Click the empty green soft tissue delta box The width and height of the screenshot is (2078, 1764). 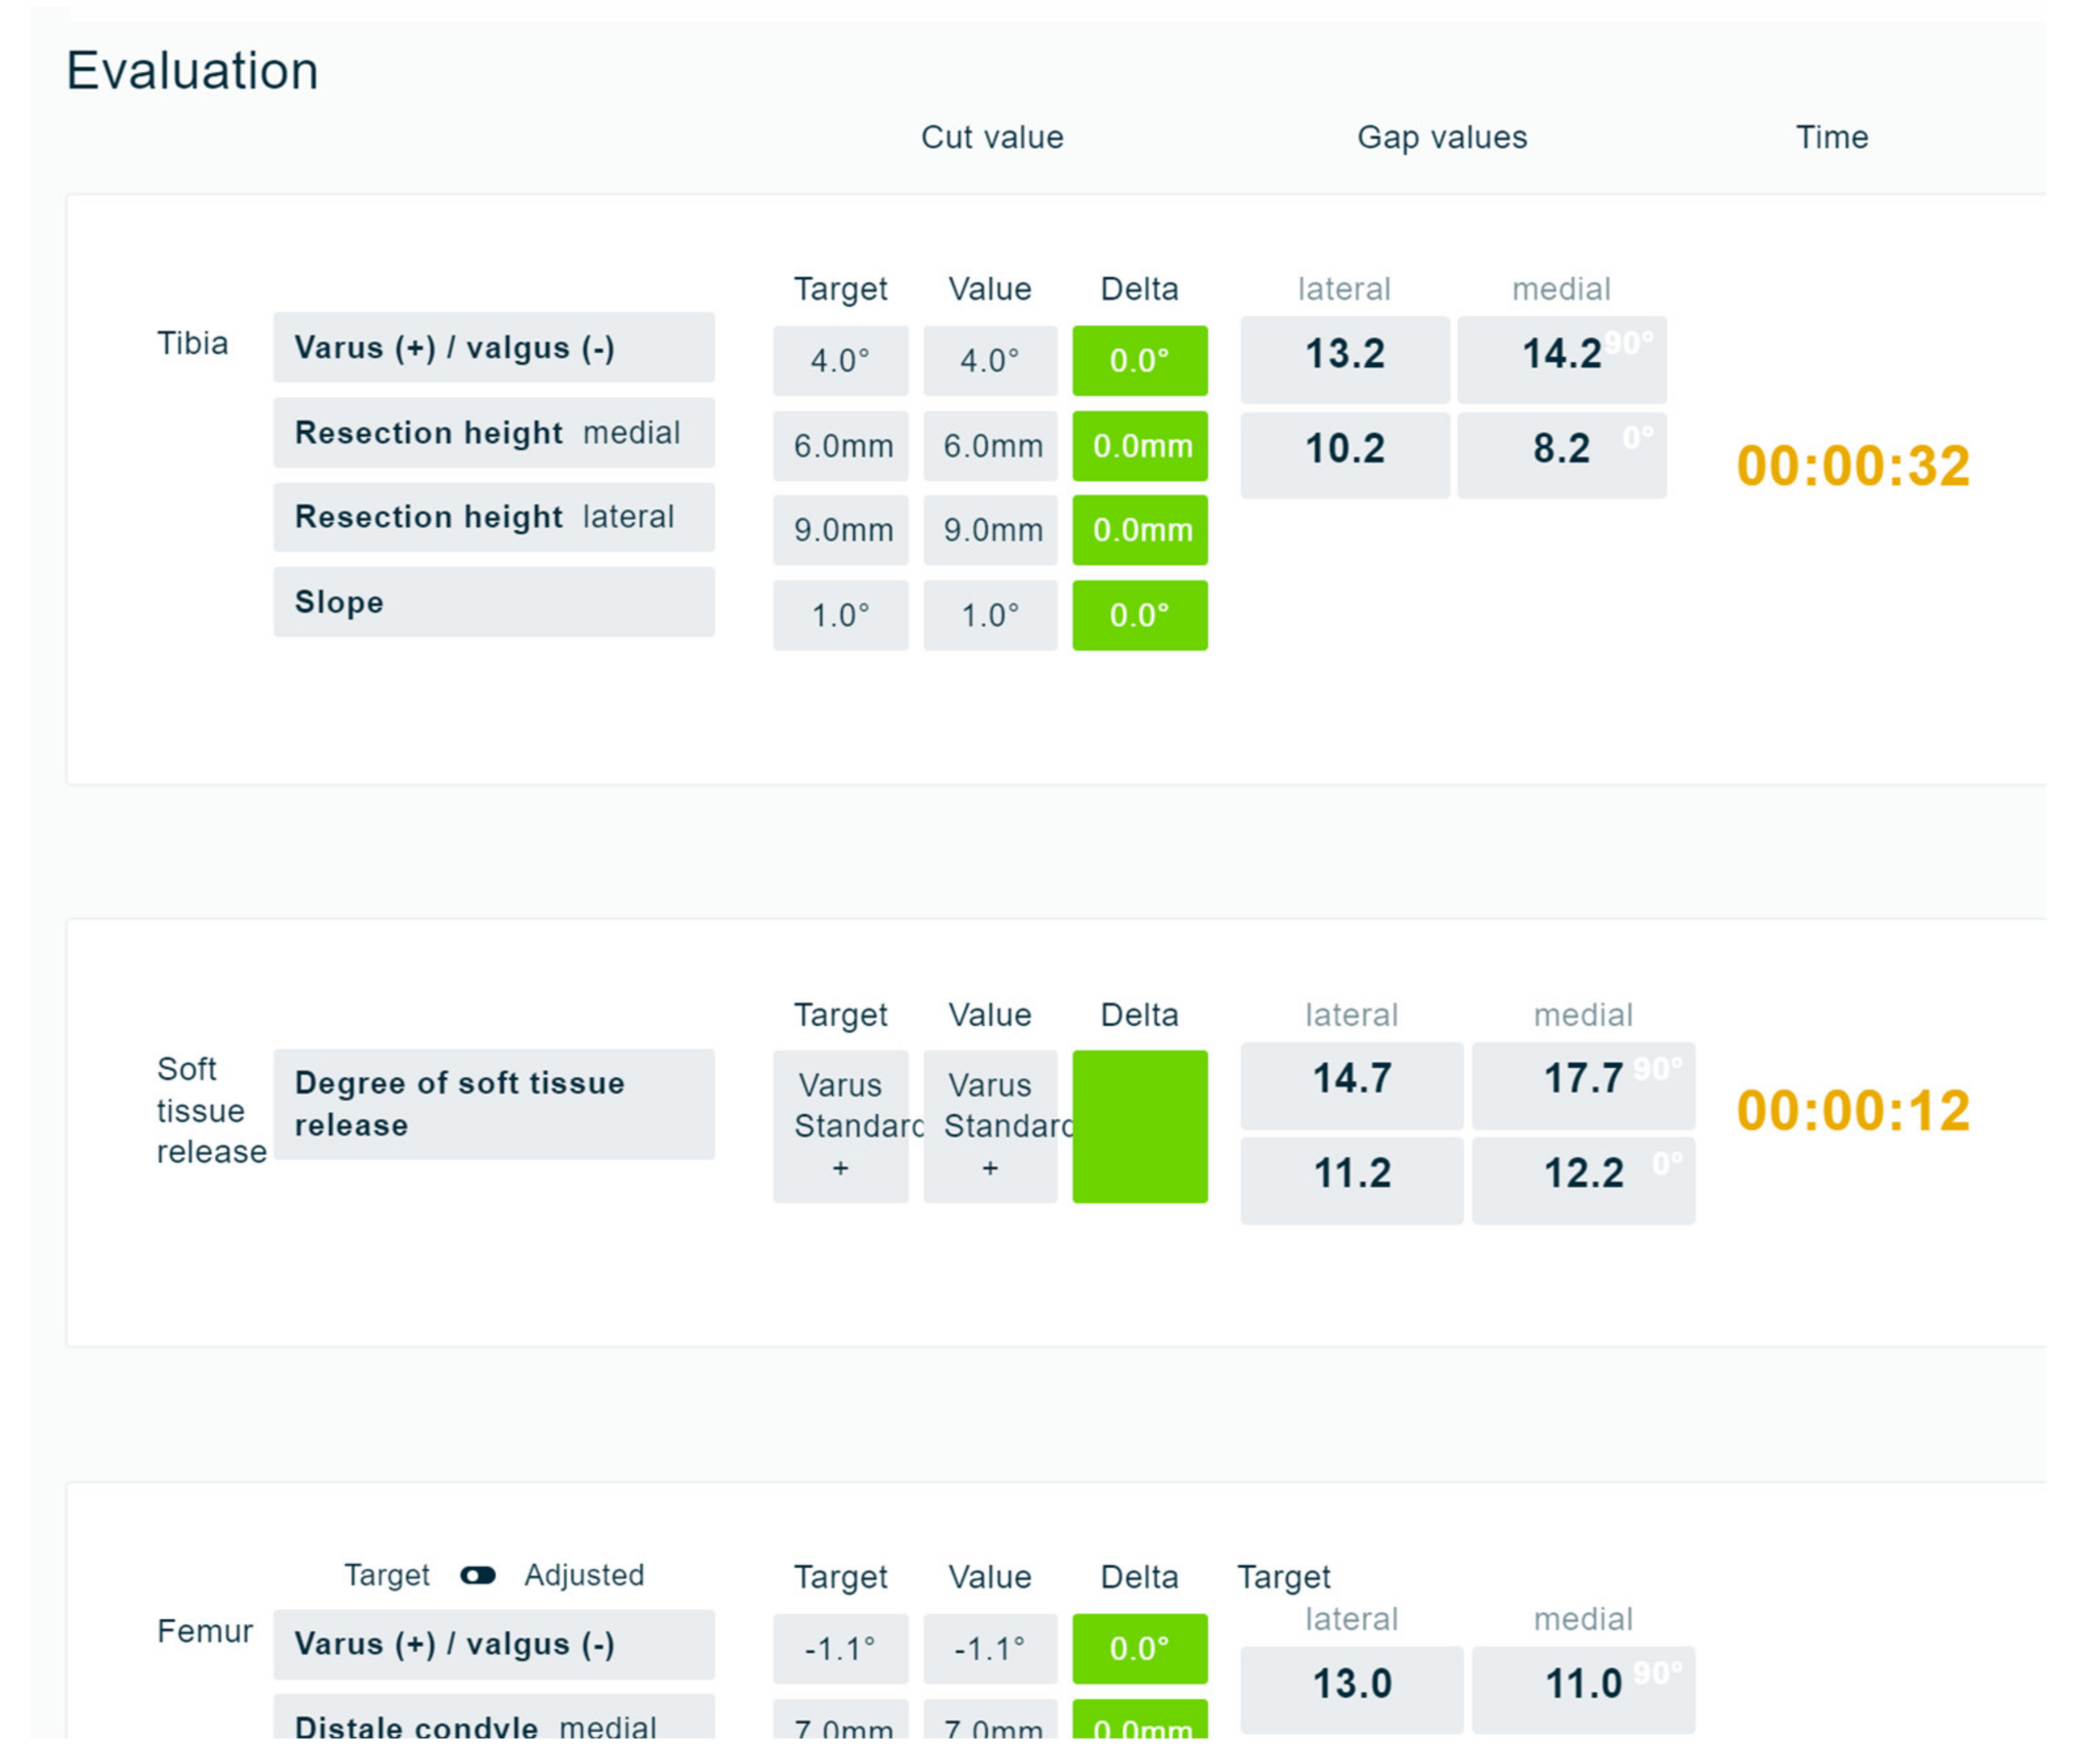point(1139,1126)
